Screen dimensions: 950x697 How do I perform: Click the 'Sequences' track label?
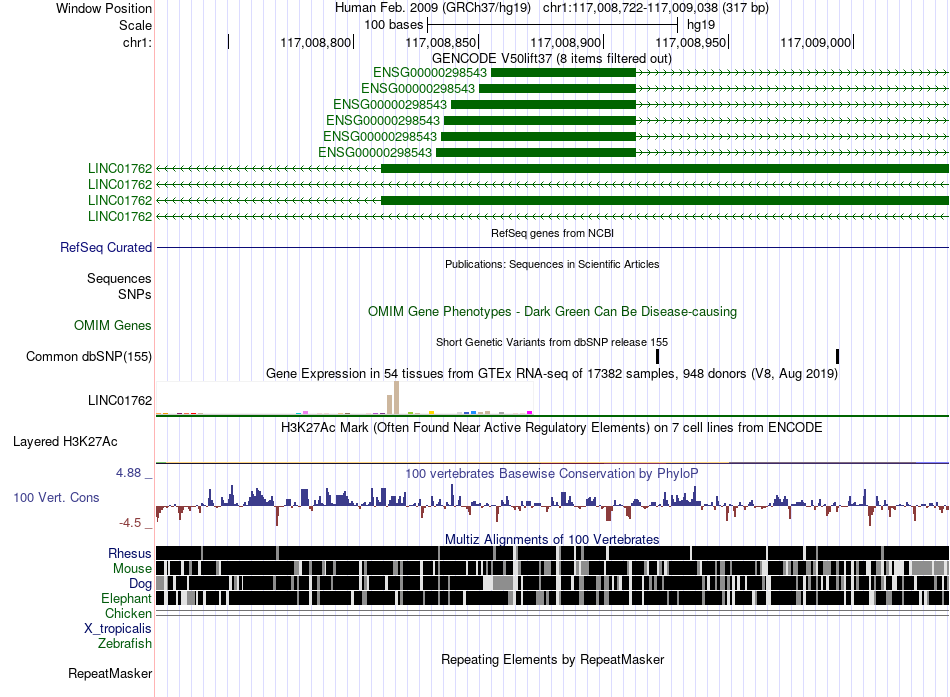click(x=119, y=278)
